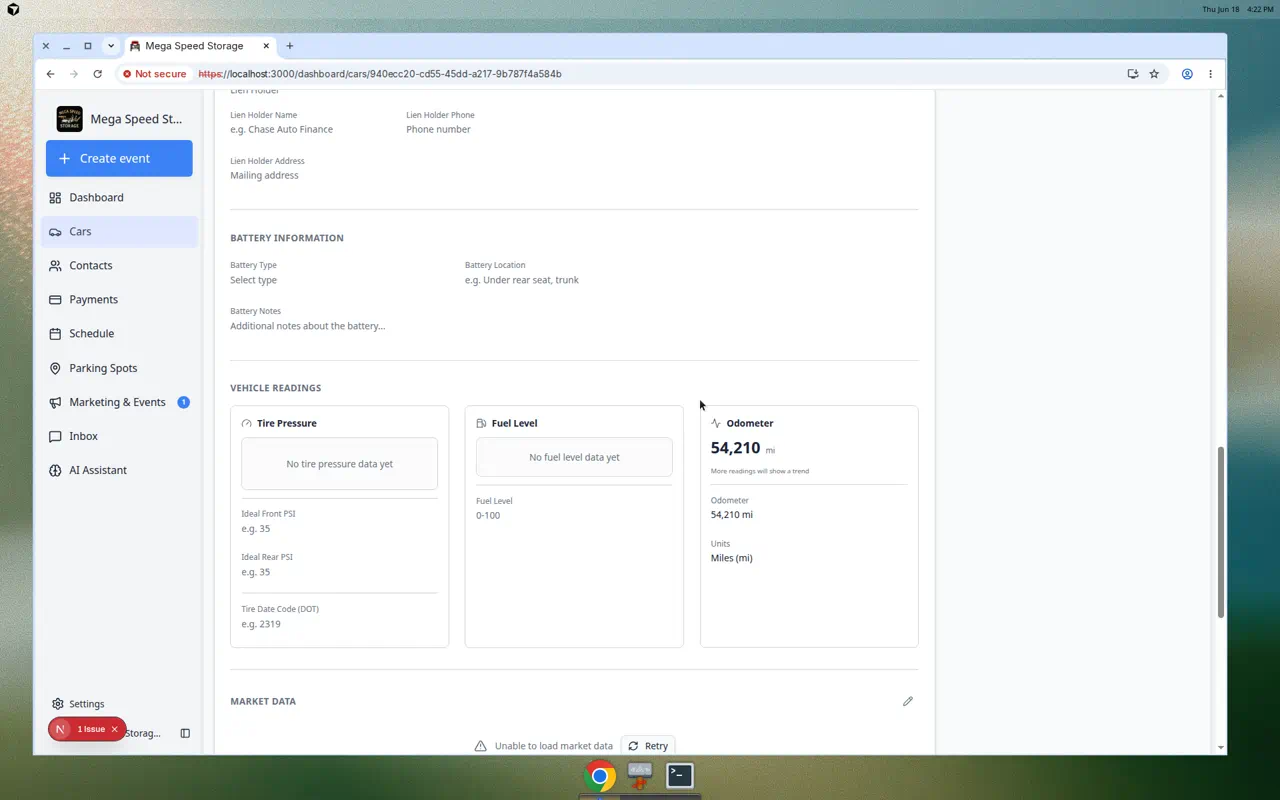Dismiss the 1 Issue badge
This screenshot has width=1280, height=800.
pos(114,729)
